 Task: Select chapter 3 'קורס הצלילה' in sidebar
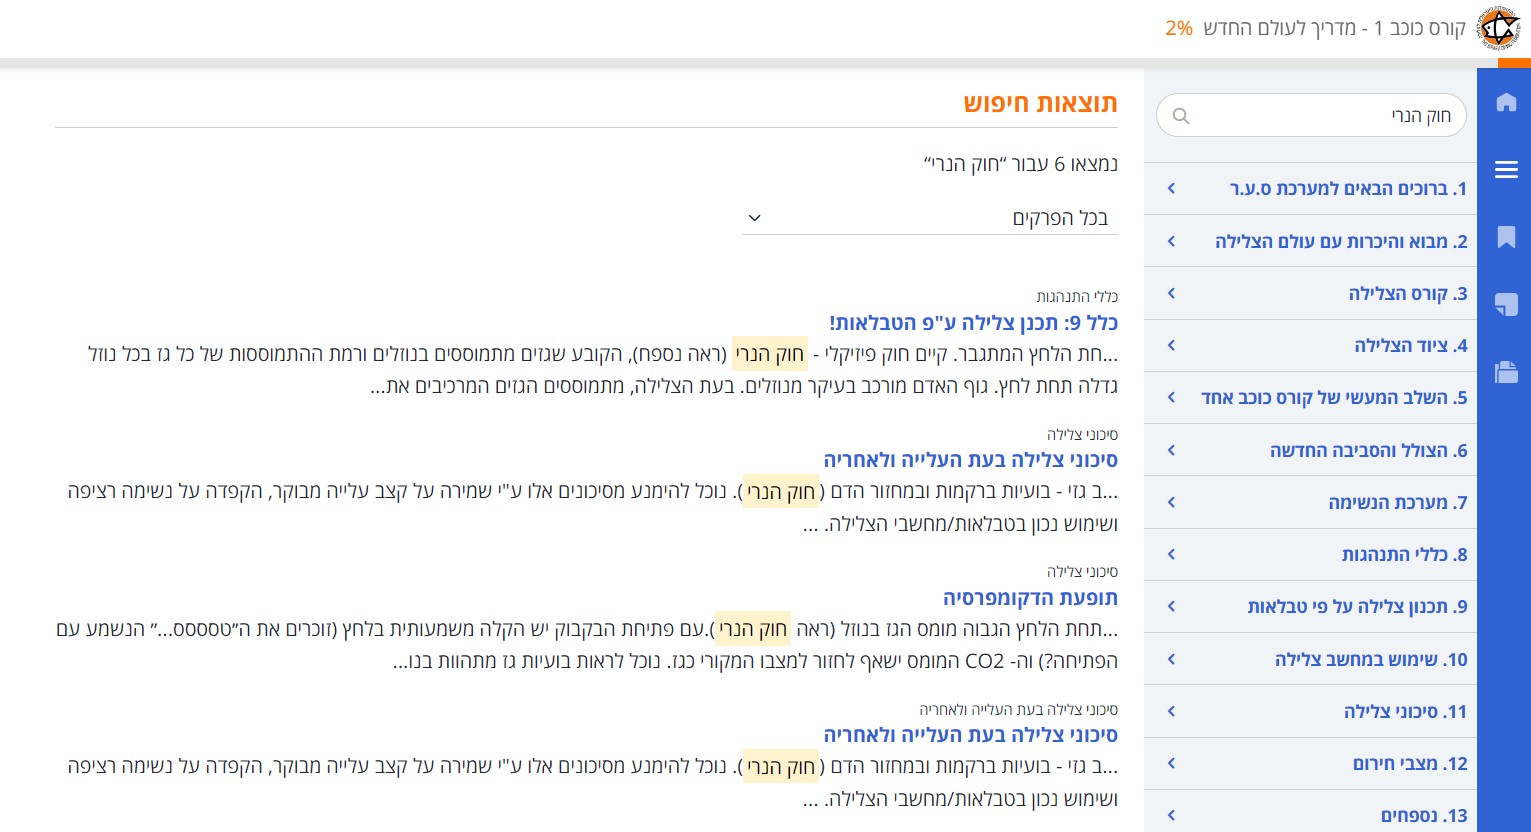(1407, 294)
